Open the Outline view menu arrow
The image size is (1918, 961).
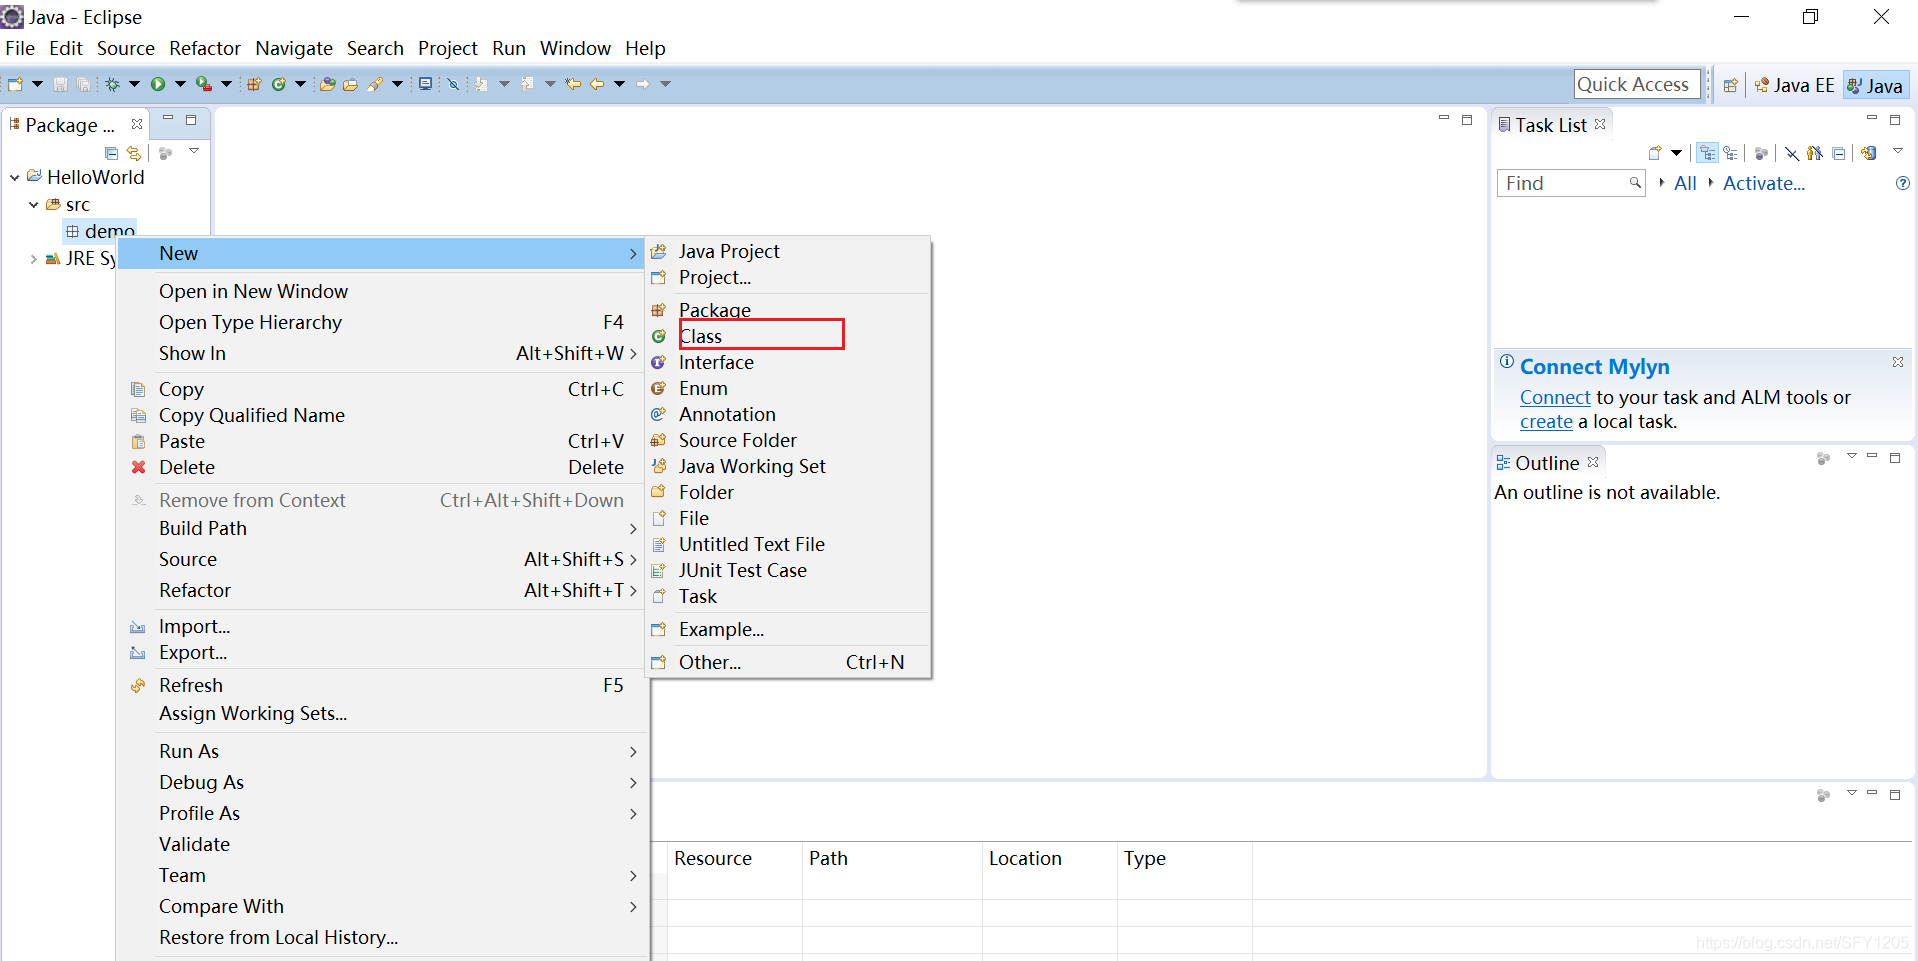(1851, 456)
